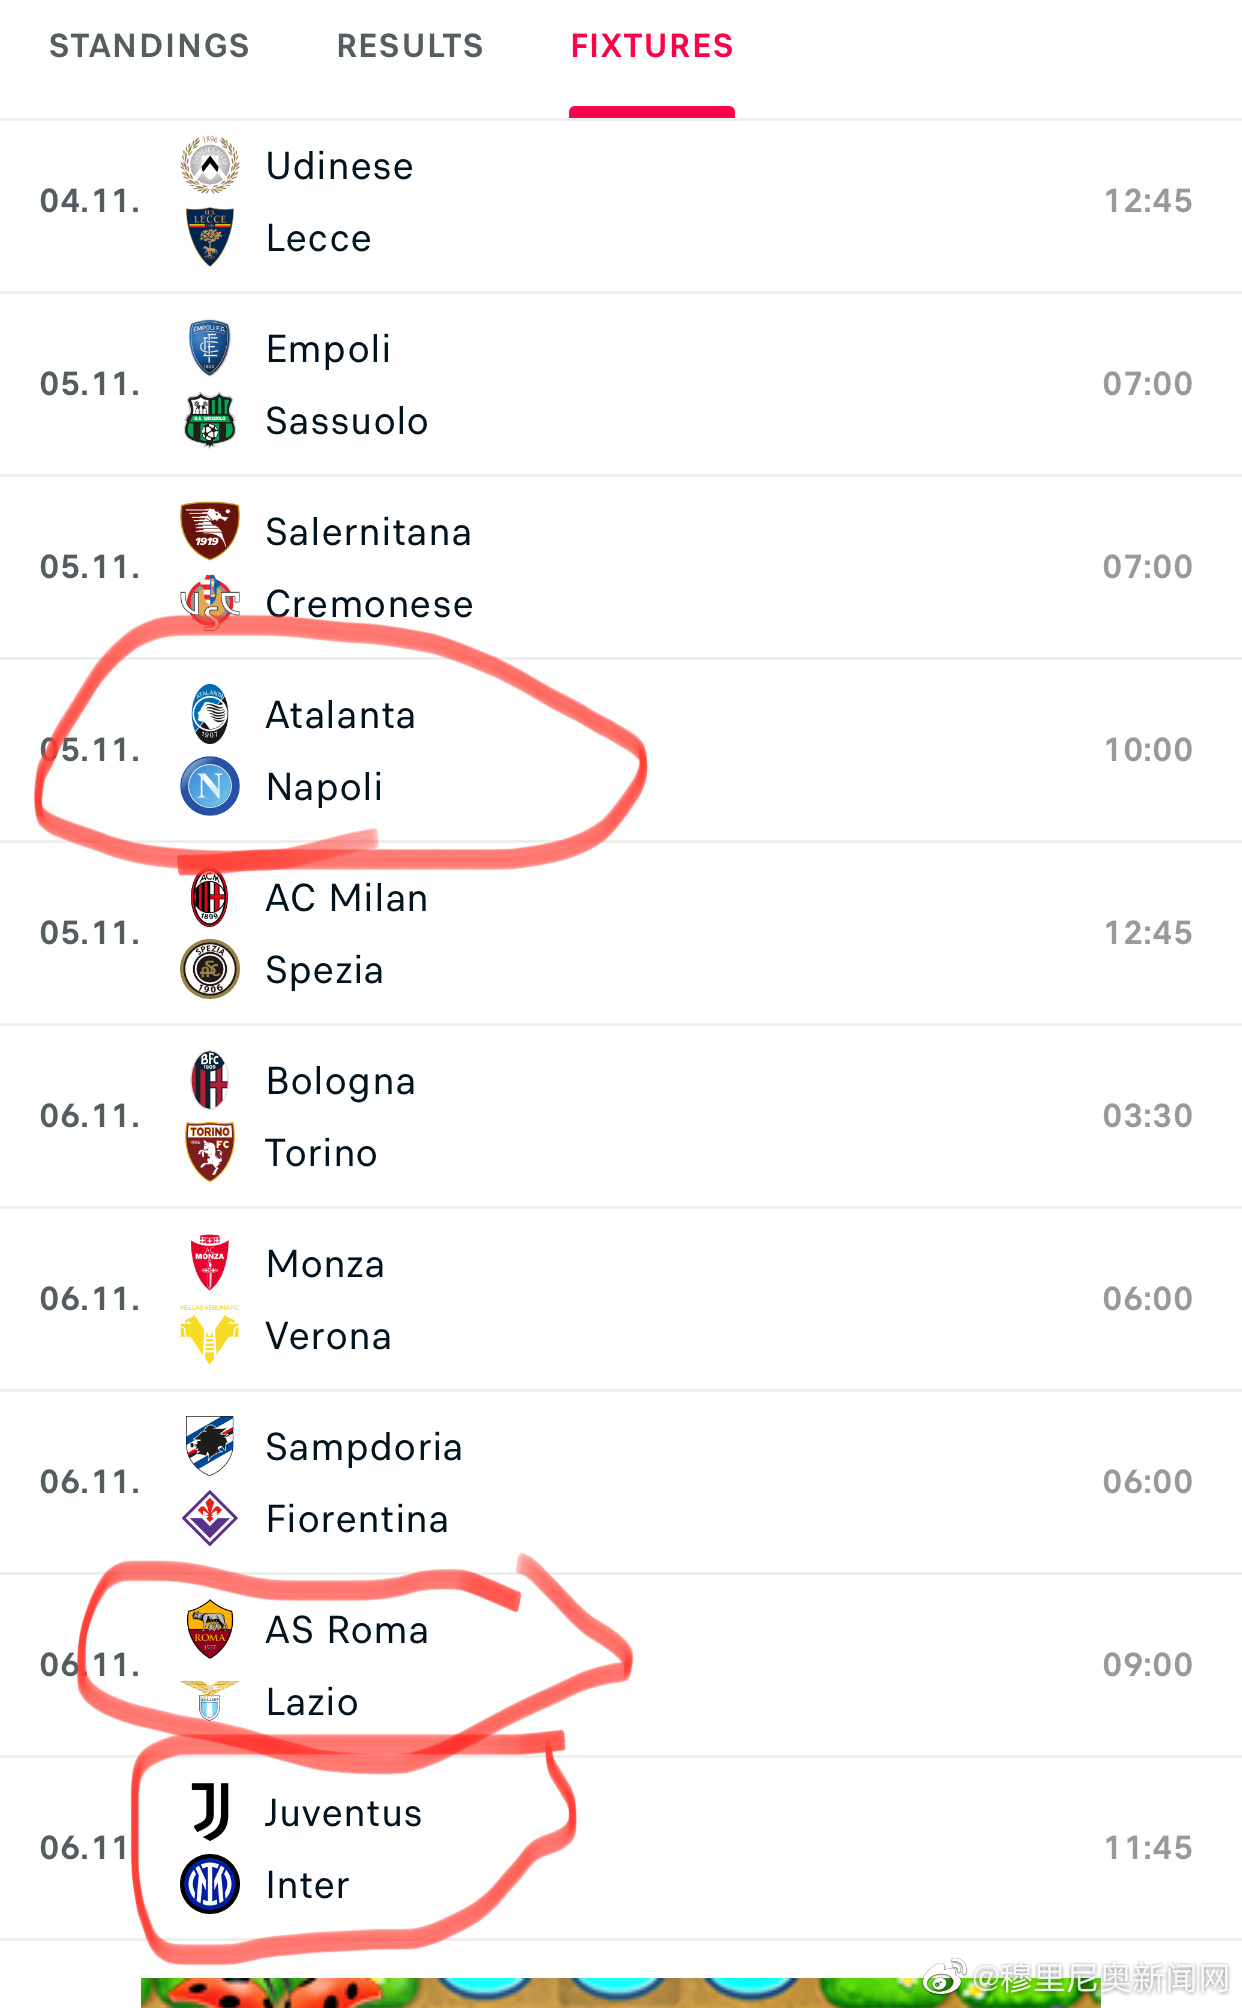Switch to the Standings tab
The height and width of the screenshot is (2008, 1242).
pos(149,46)
